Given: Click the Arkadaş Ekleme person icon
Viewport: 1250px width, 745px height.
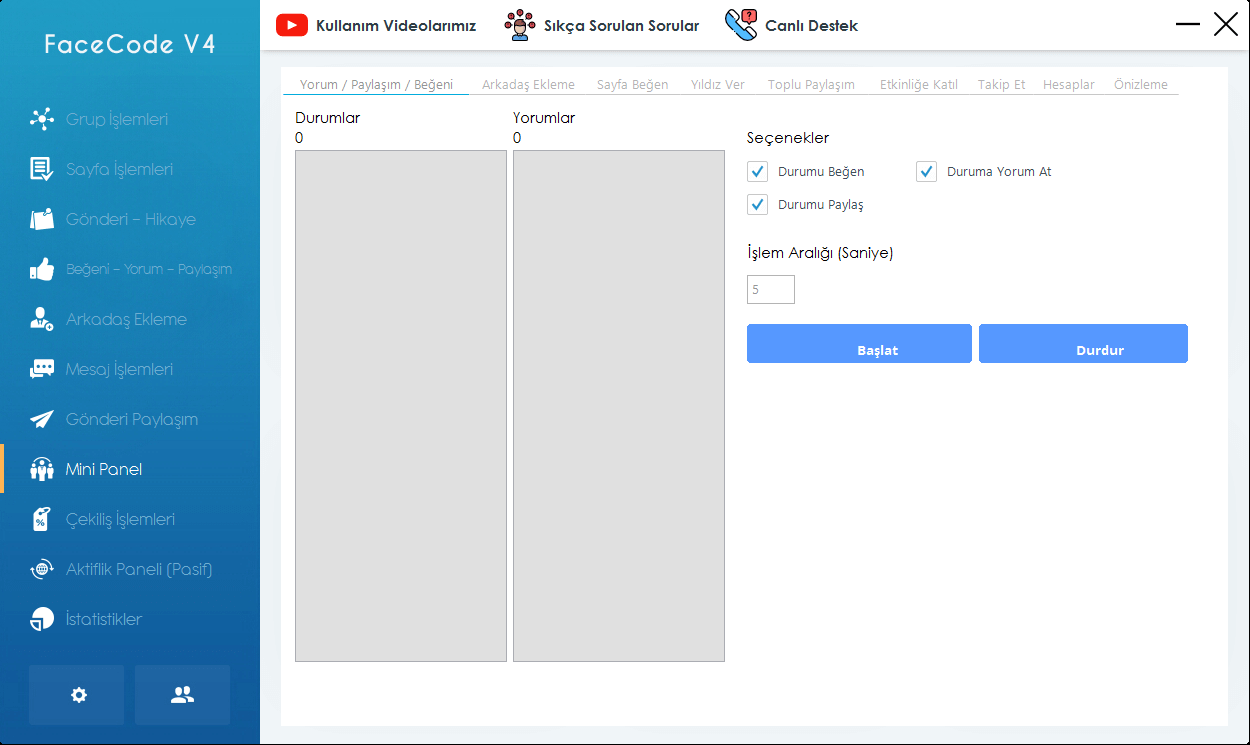Looking at the screenshot, I should coord(42,319).
